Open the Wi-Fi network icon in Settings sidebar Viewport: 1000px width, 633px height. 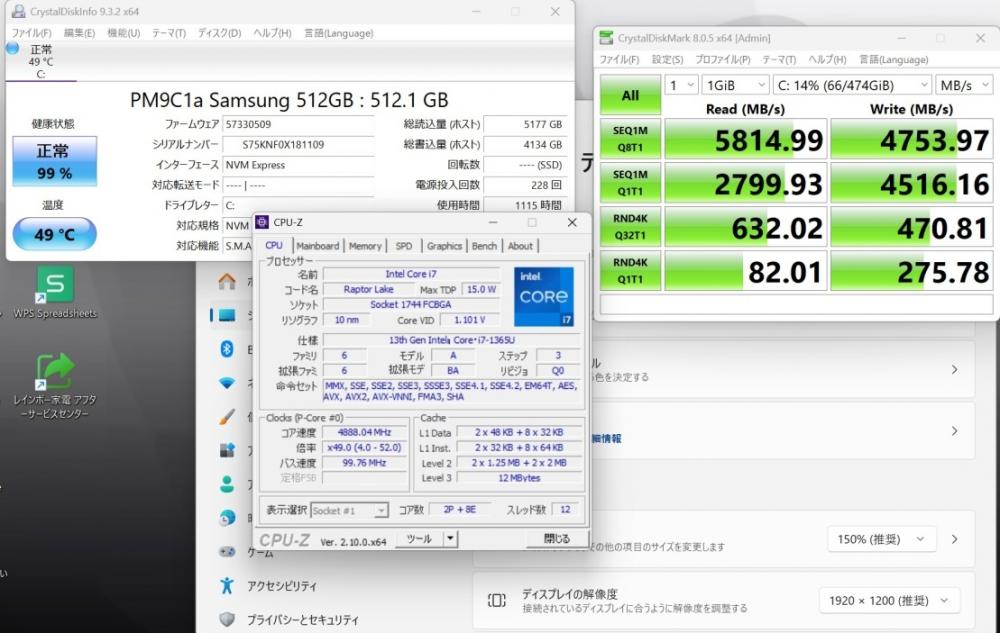tap(226, 383)
